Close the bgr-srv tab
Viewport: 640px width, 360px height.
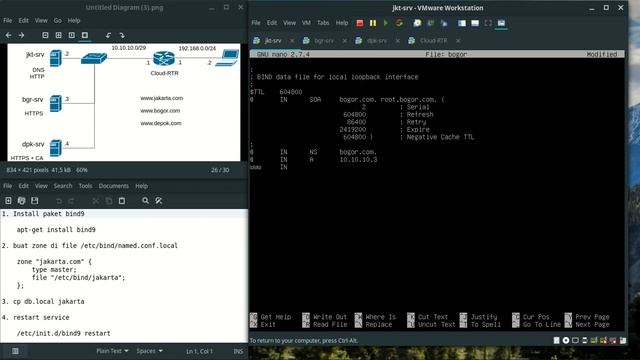point(345,41)
